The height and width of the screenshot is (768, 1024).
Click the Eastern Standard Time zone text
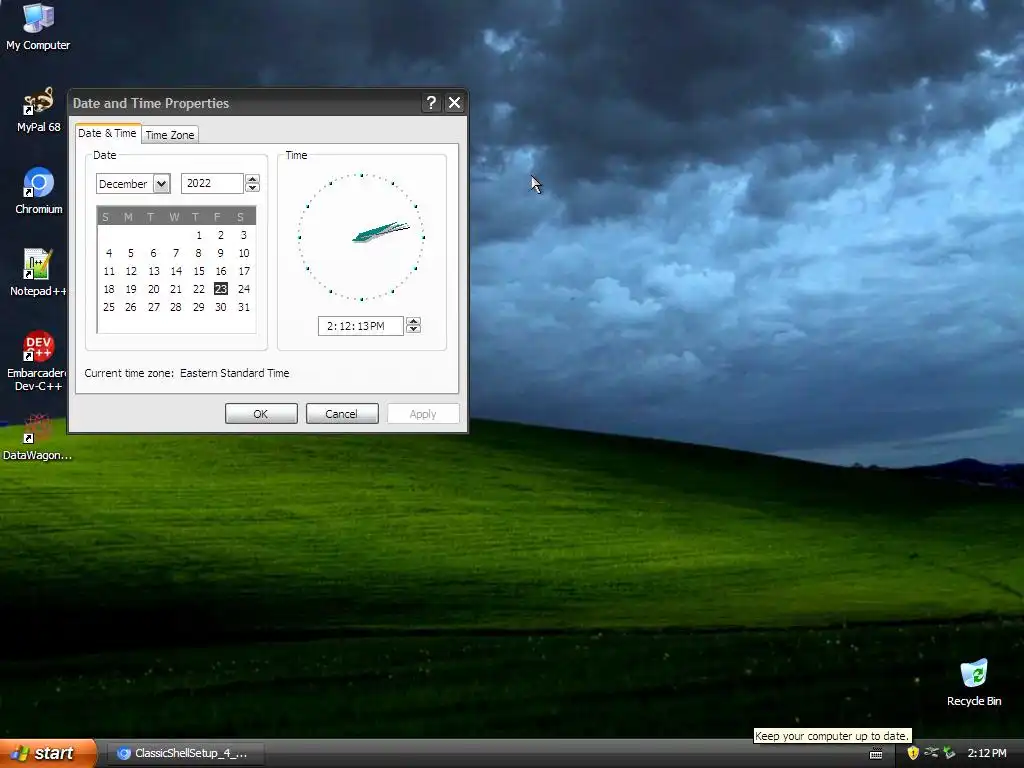[x=234, y=373]
